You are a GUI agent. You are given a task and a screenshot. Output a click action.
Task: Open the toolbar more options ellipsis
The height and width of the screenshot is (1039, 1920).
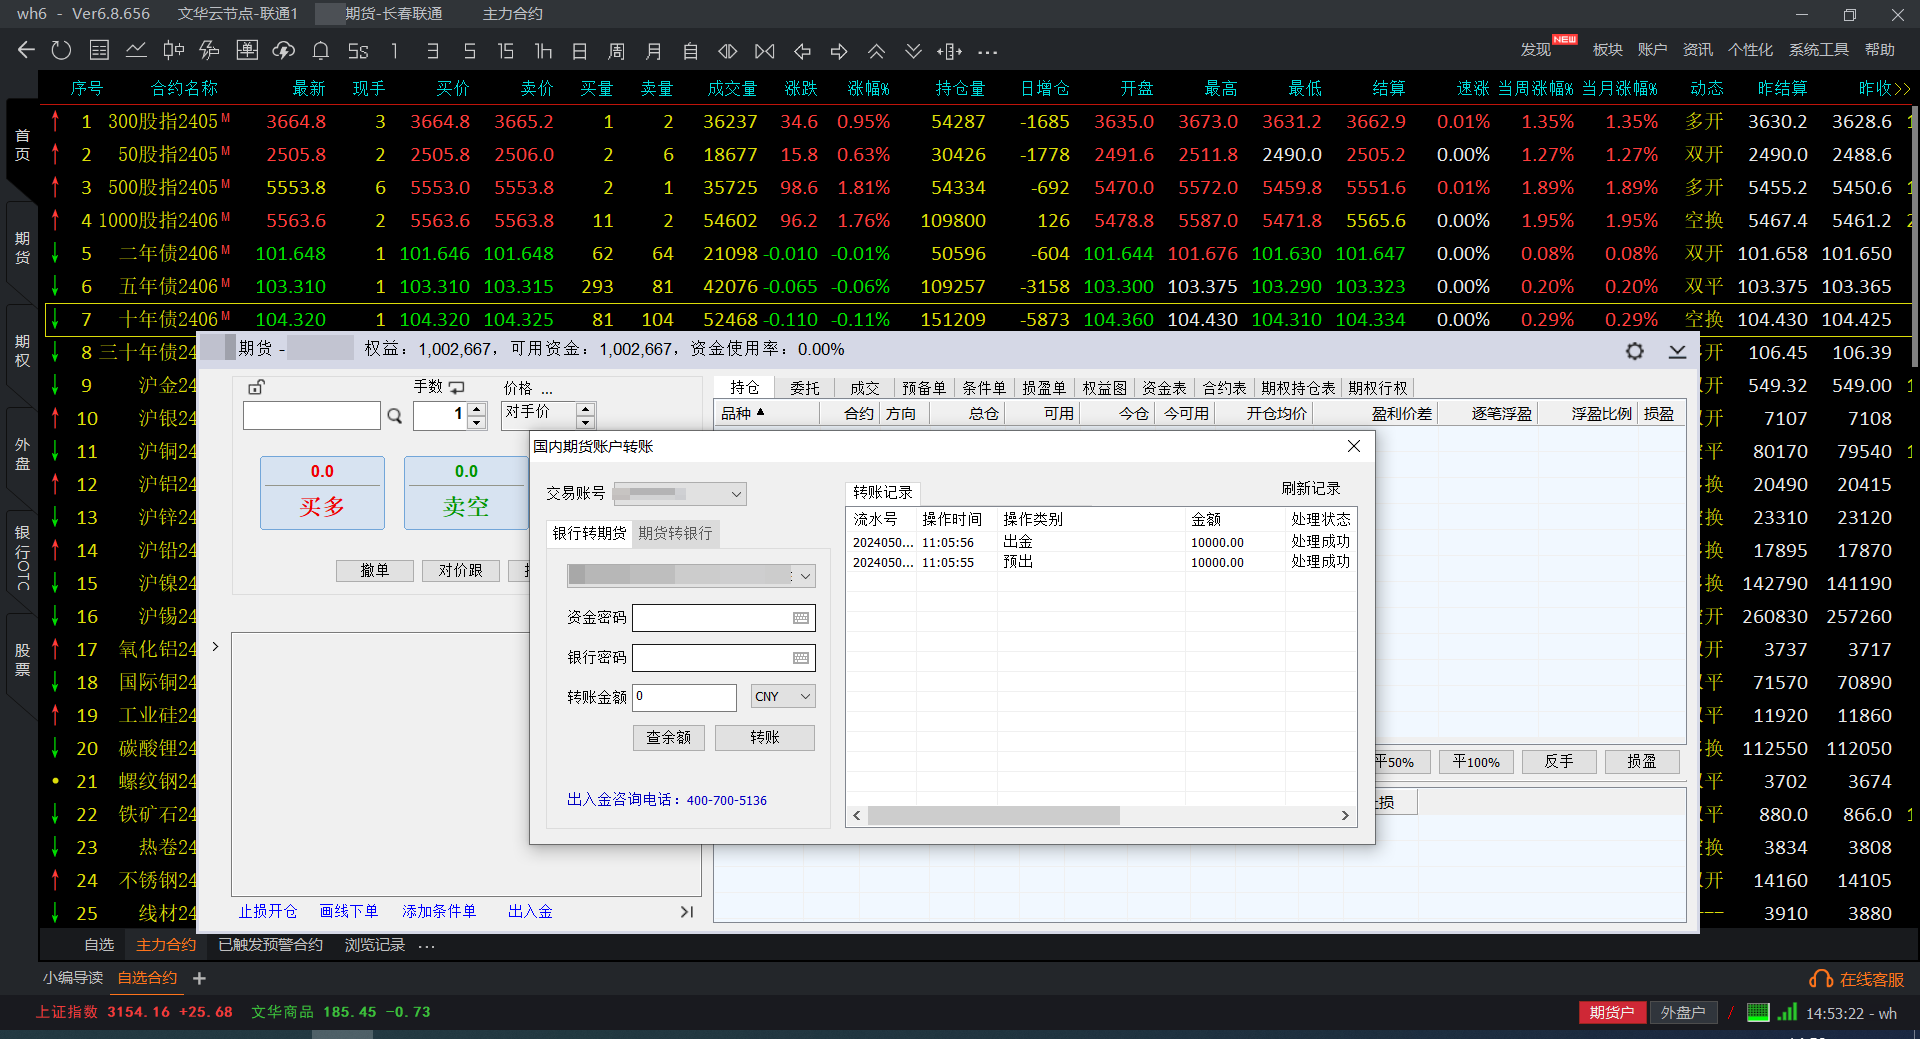point(988,52)
